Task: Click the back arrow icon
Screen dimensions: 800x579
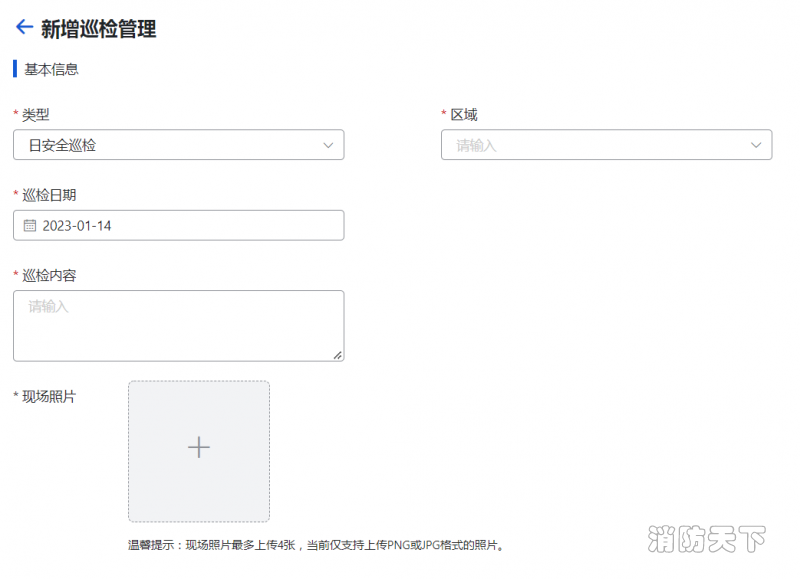Action: coord(24,28)
